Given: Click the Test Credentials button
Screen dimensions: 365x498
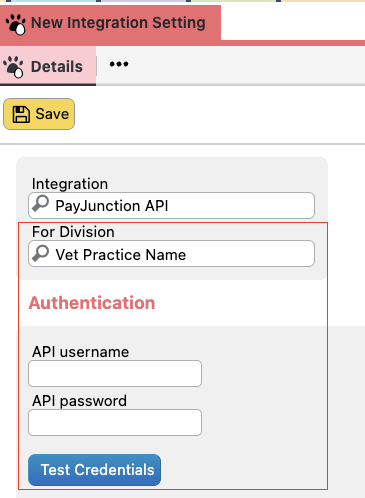Looking at the screenshot, I should click(x=95, y=470).
